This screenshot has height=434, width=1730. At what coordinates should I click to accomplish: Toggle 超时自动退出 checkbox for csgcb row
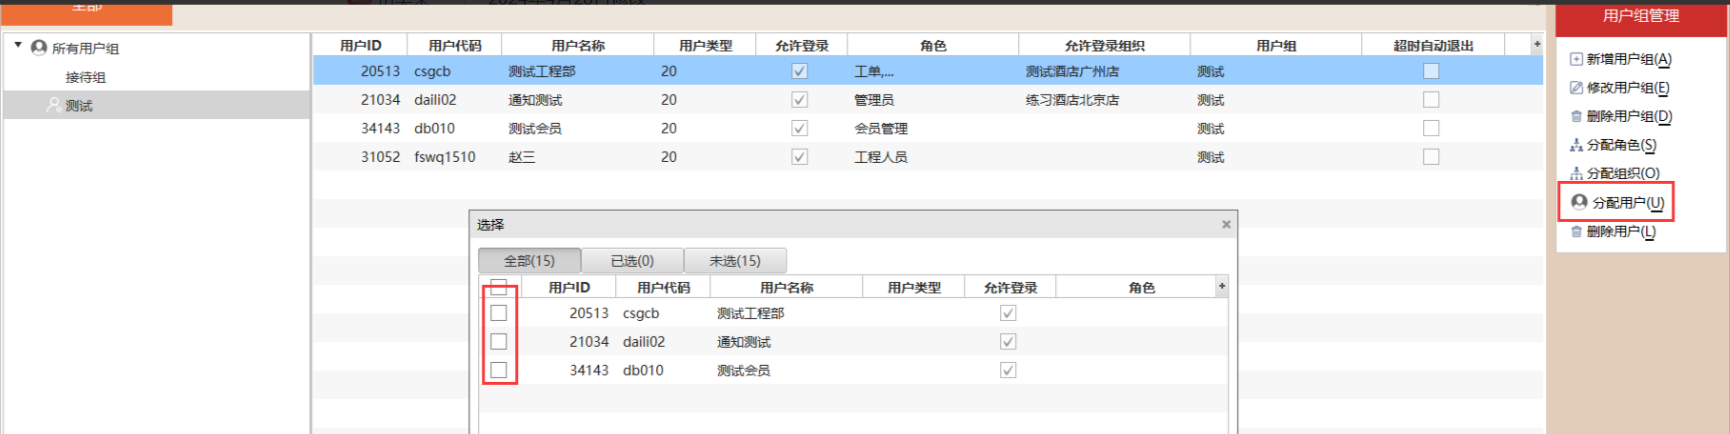tap(1431, 71)
